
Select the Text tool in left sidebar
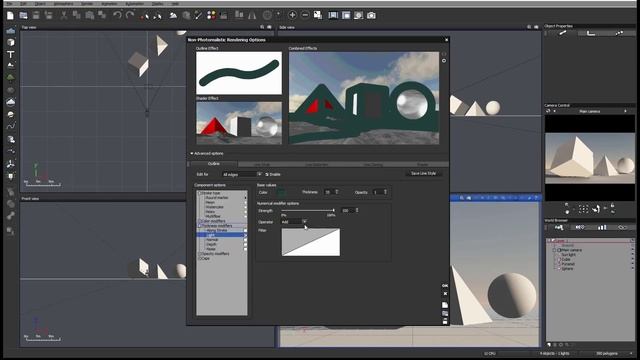[x=11, y=54]
